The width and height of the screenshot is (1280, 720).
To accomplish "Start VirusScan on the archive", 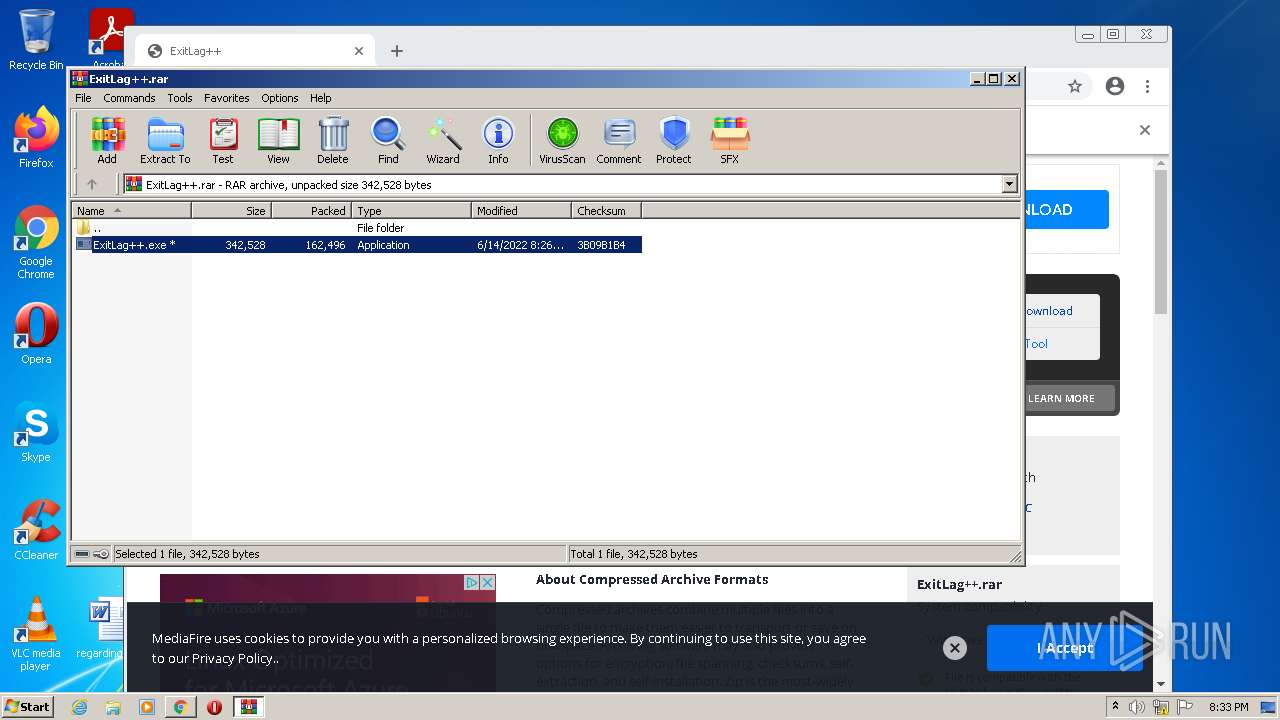I will coord(562,141).
